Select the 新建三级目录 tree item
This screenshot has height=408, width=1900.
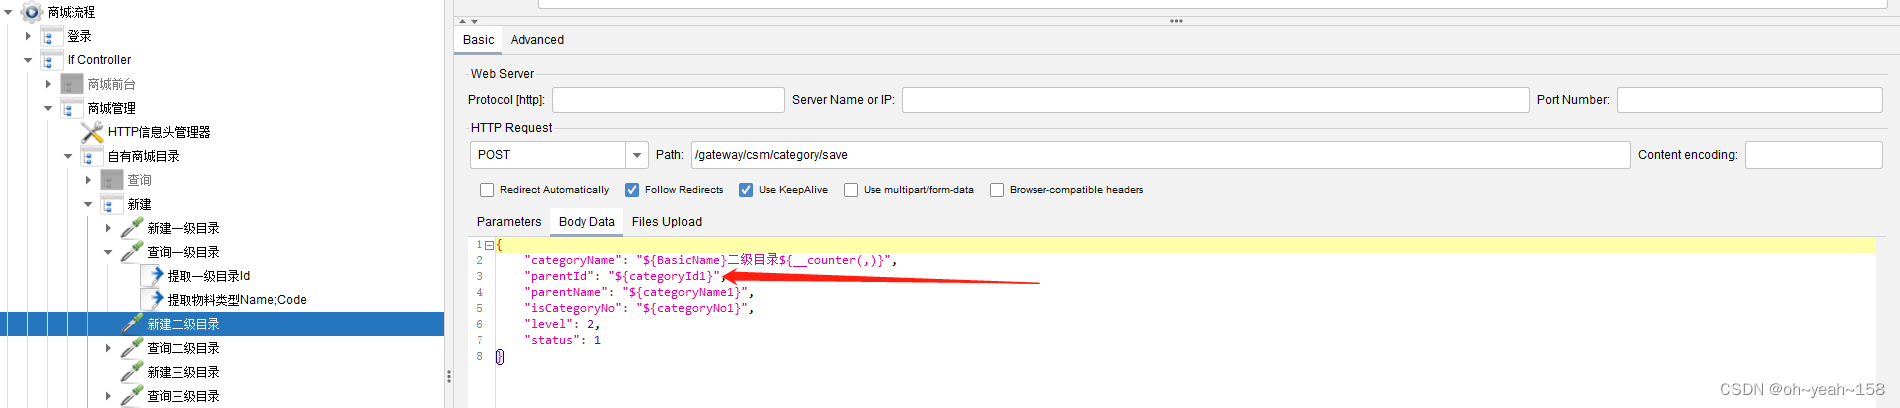(x=183, y=372)
